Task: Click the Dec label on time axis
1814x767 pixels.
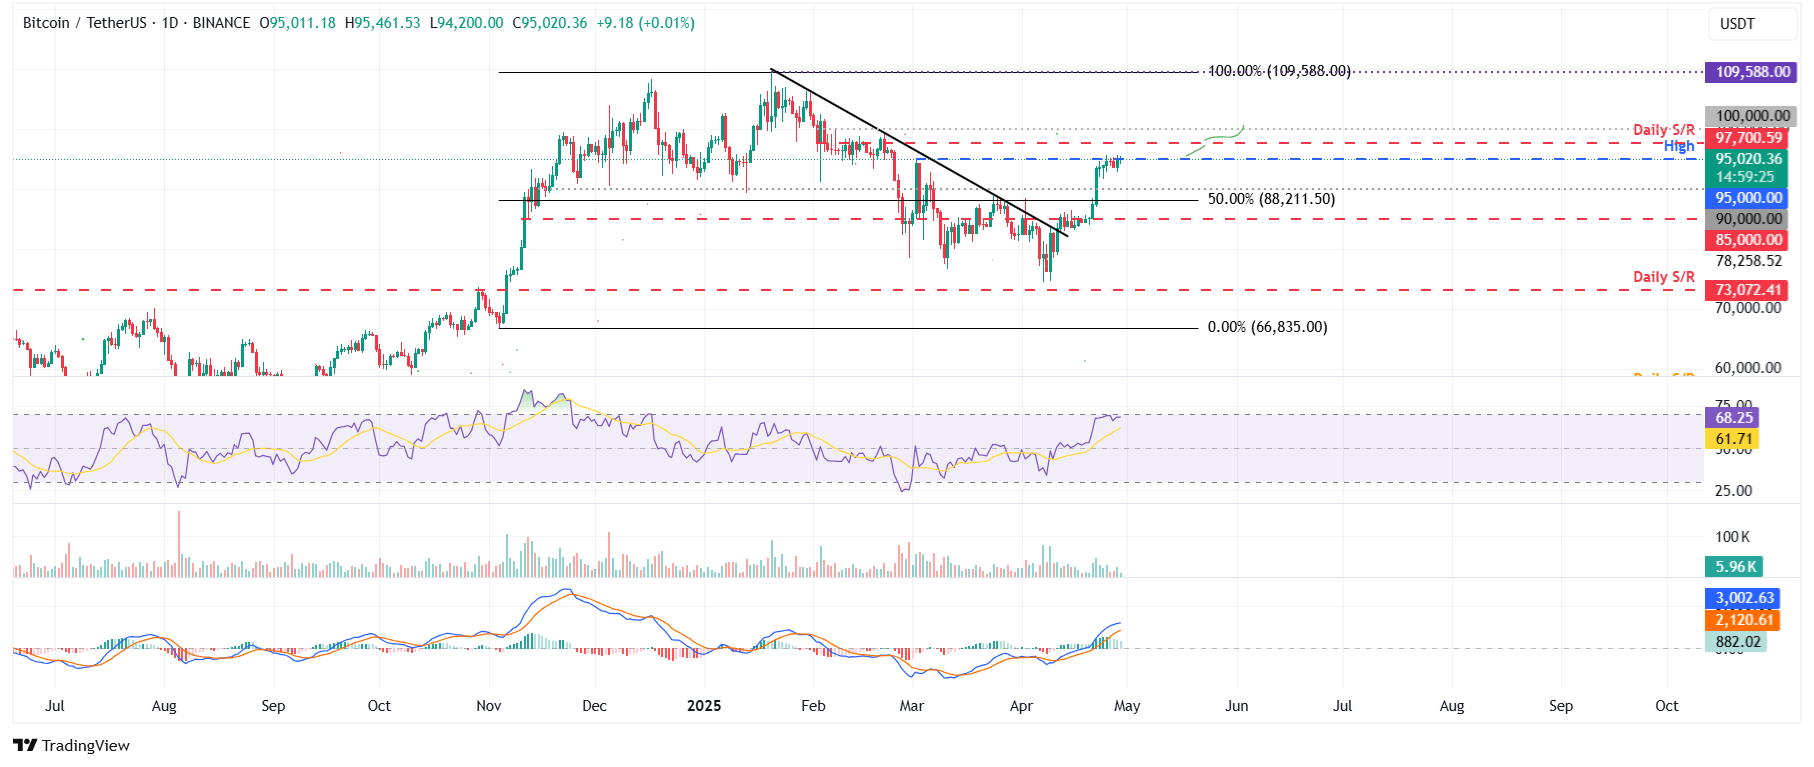Action: [594, 706]
